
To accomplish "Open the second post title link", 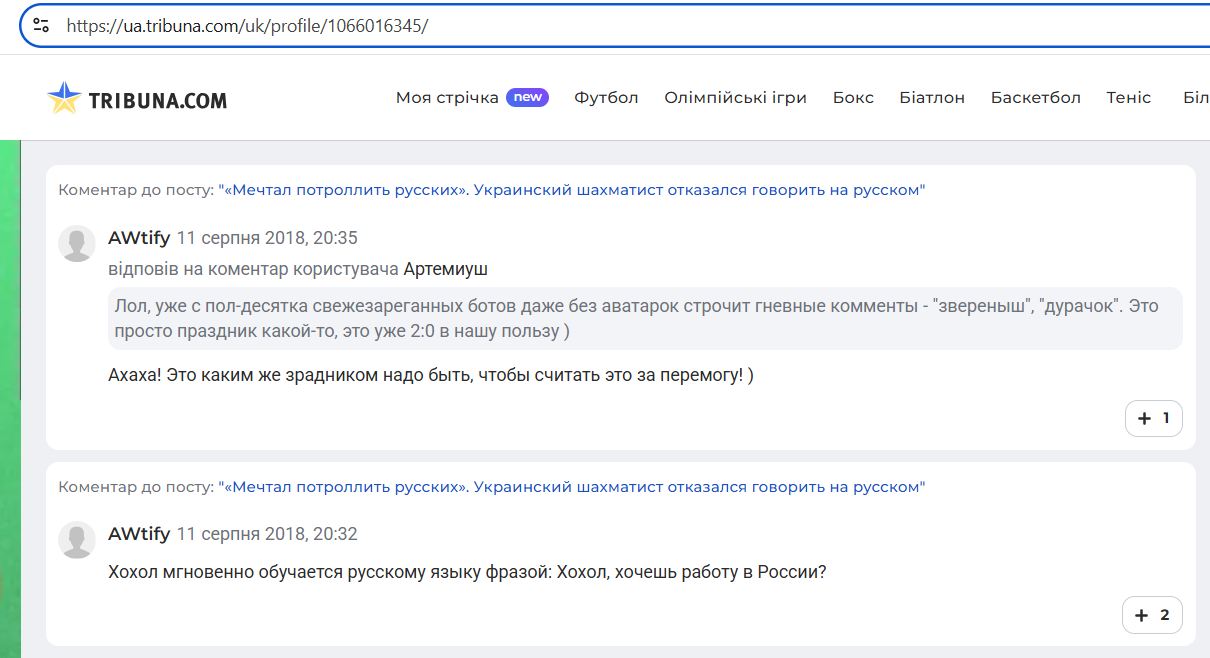I will pos(572,487).
